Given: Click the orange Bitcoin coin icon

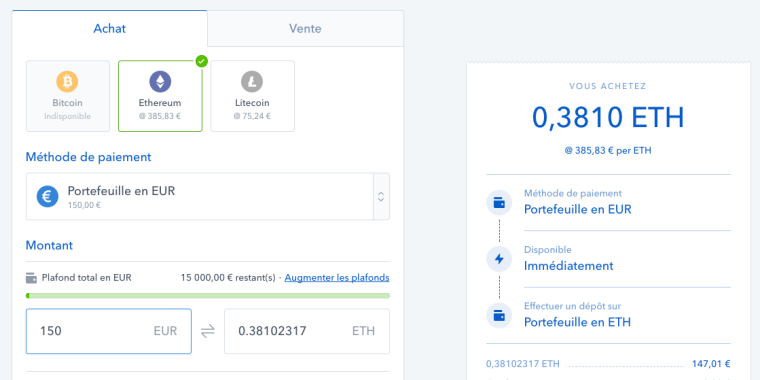Looking at the screenshot, I should [x=67, y=81].
